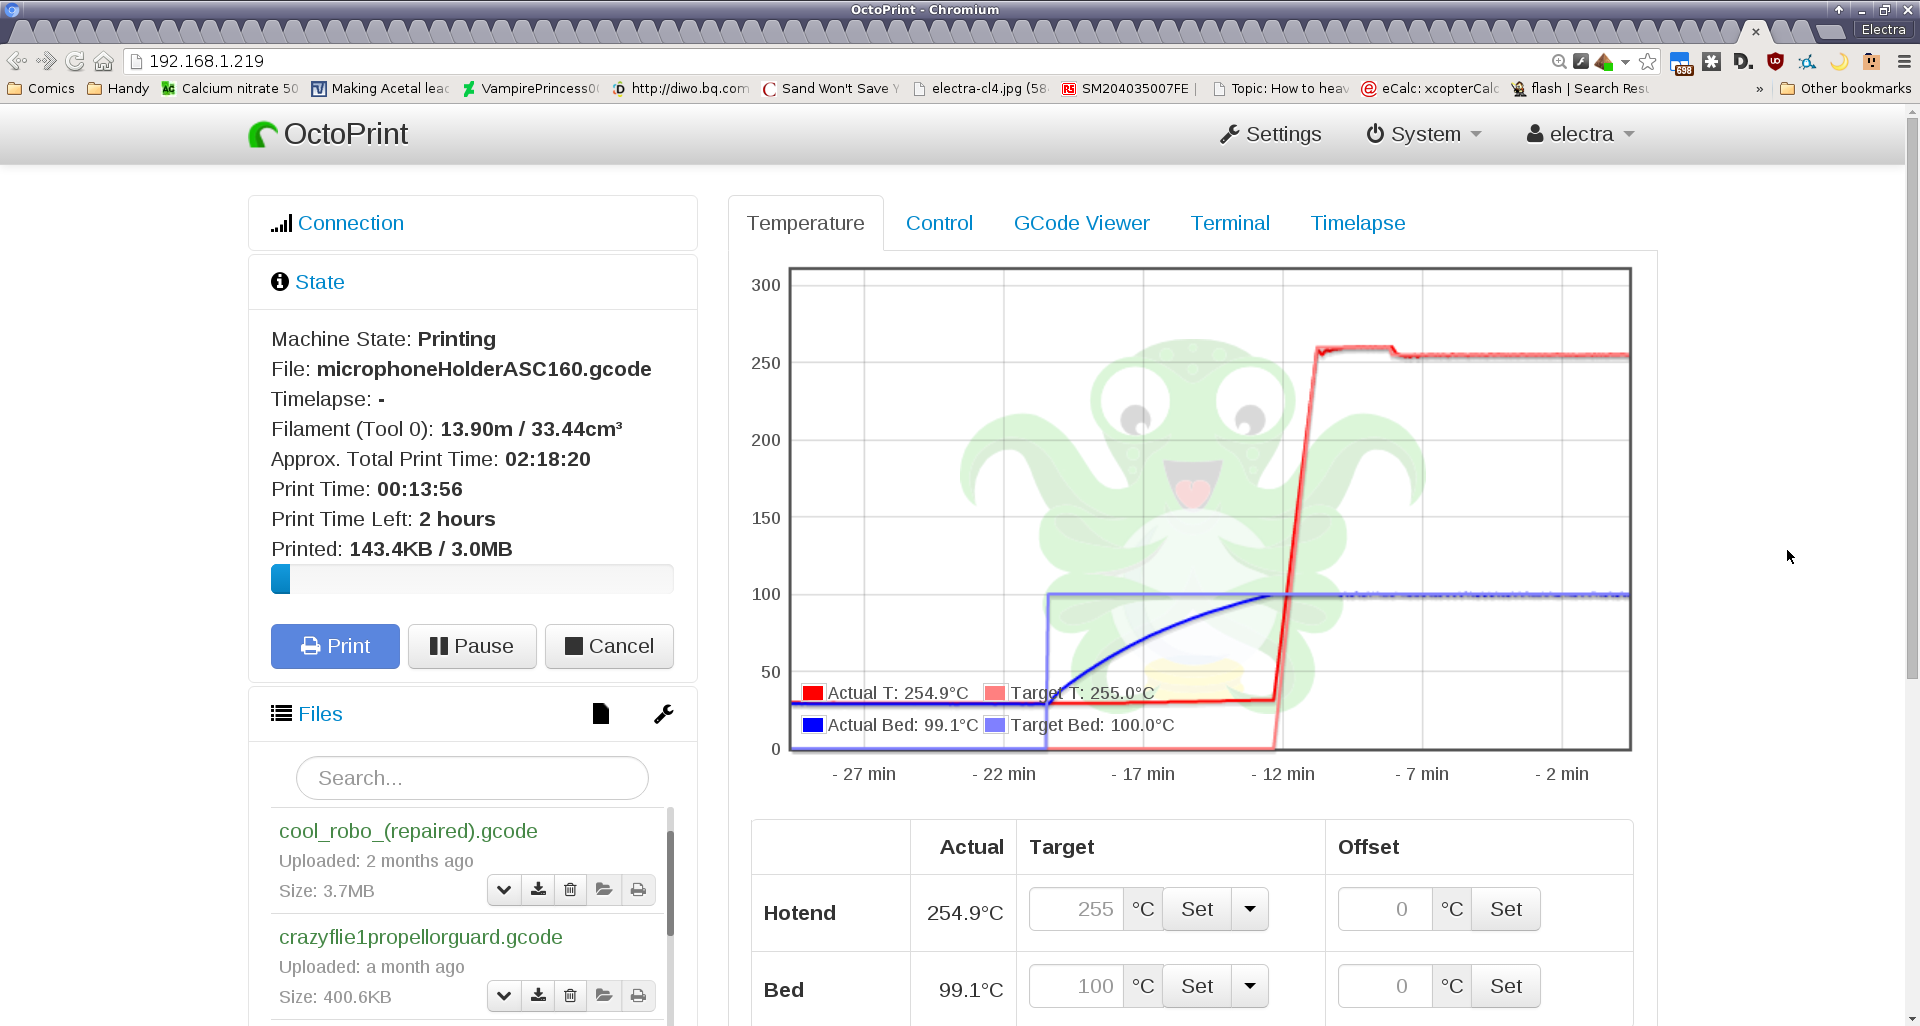Open Bed target temperature preset dropdown
Screen dimensions: 1920x1026
point(1250,986)
